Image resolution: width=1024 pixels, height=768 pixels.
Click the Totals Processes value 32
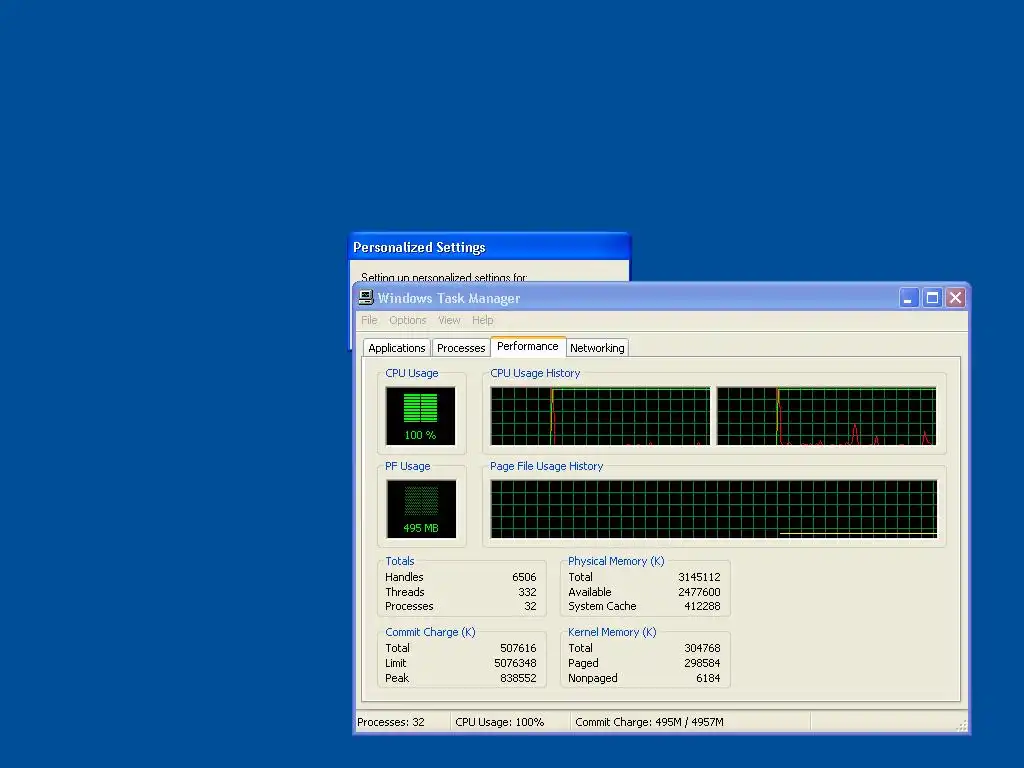pos(530,607)
